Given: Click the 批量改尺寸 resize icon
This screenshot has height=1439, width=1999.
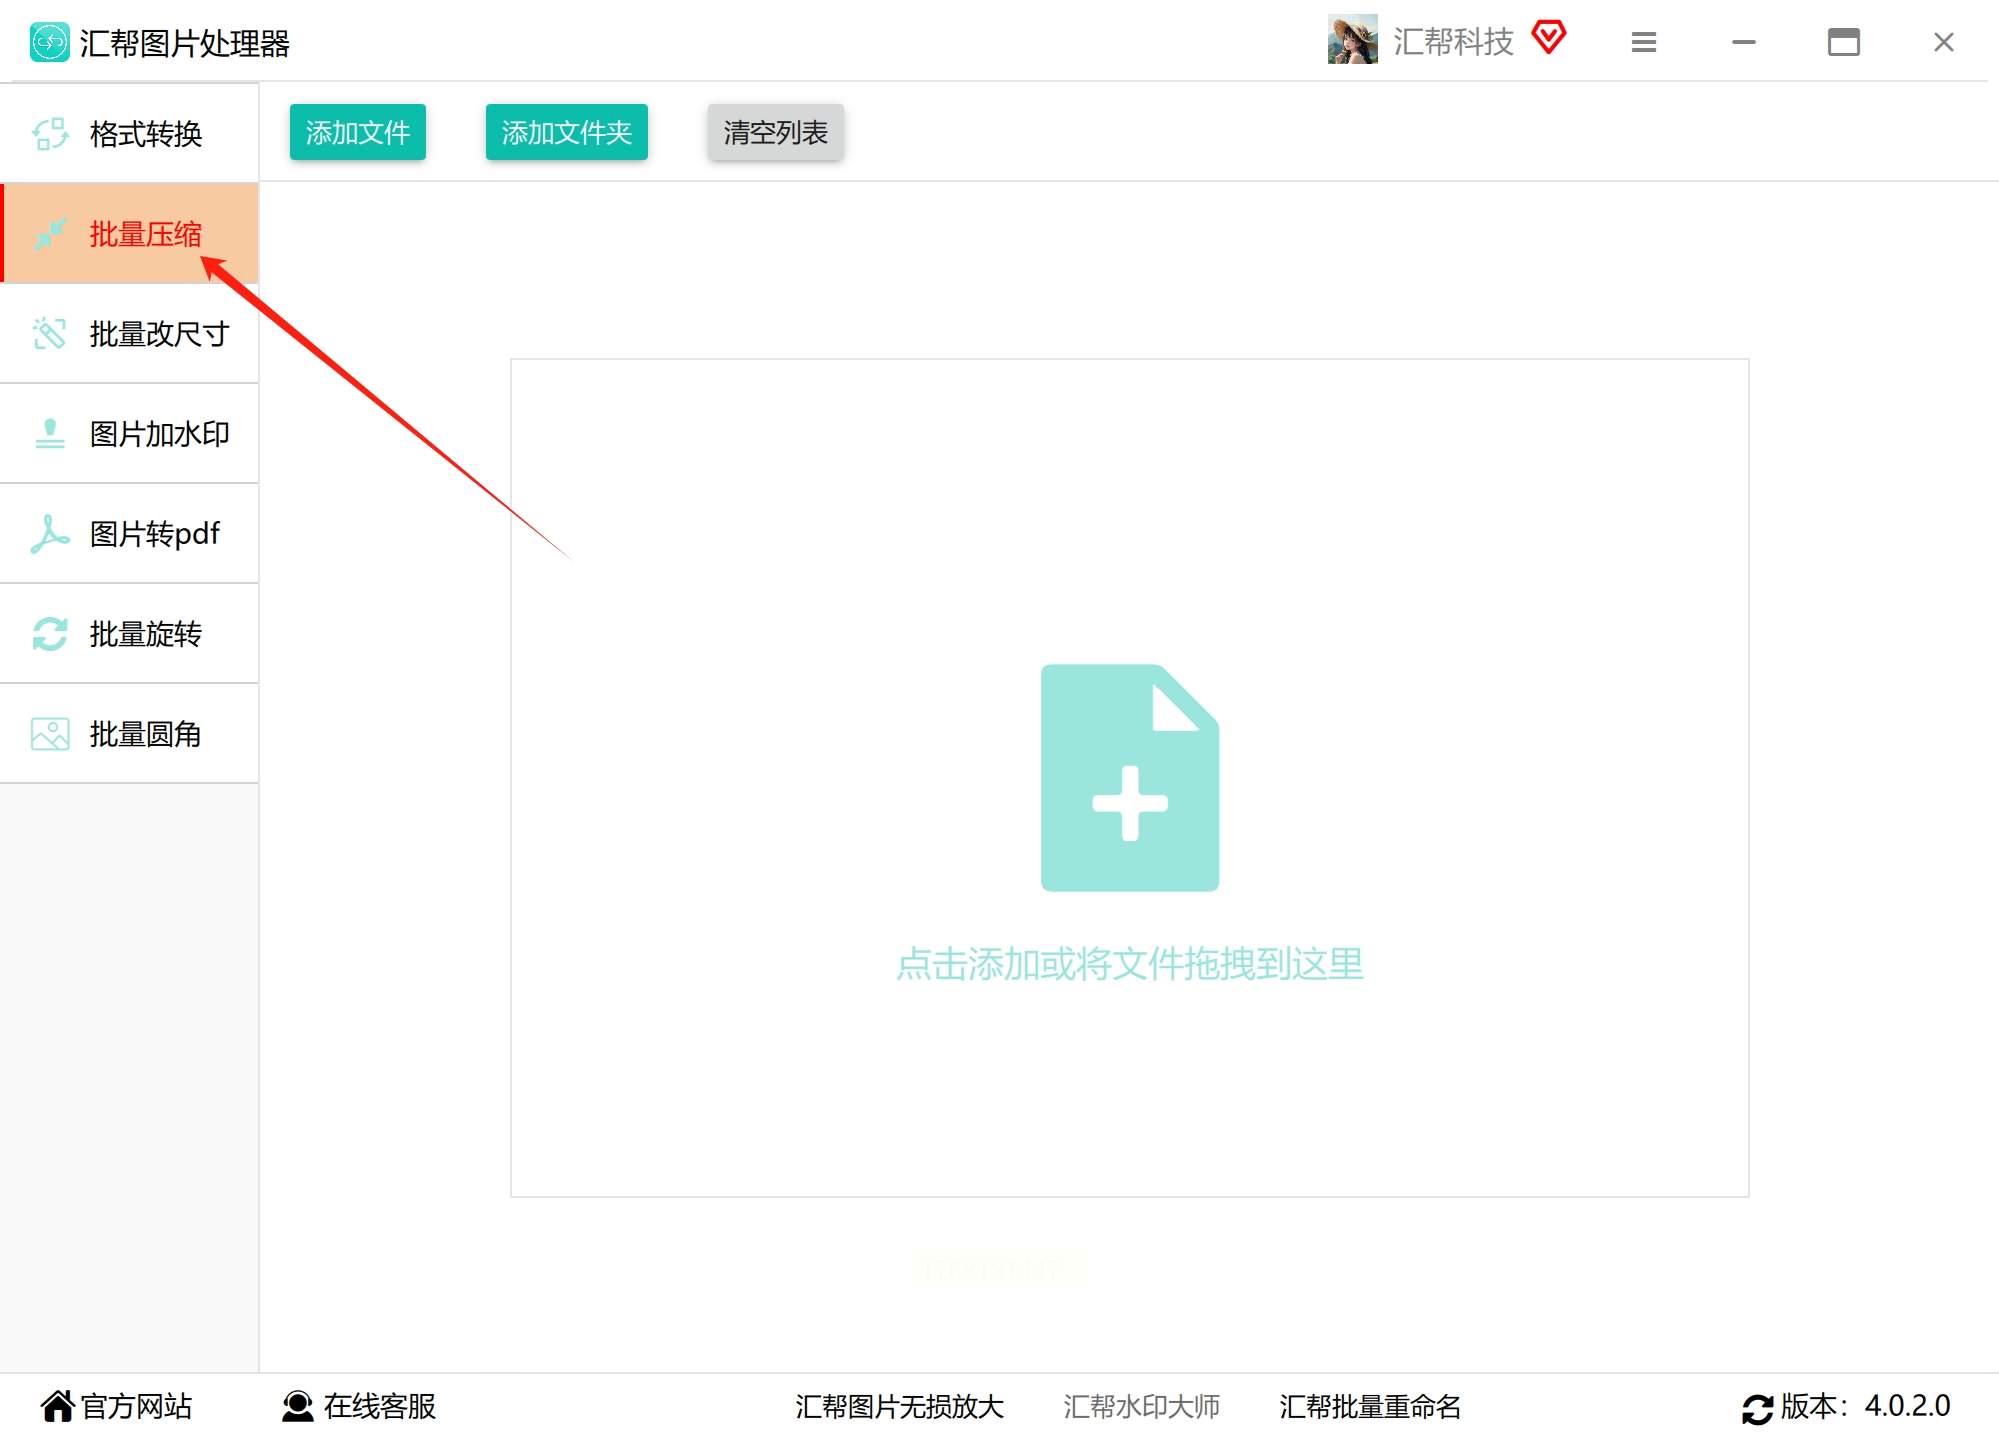Looking at the screenshot, I should point(50,333).
